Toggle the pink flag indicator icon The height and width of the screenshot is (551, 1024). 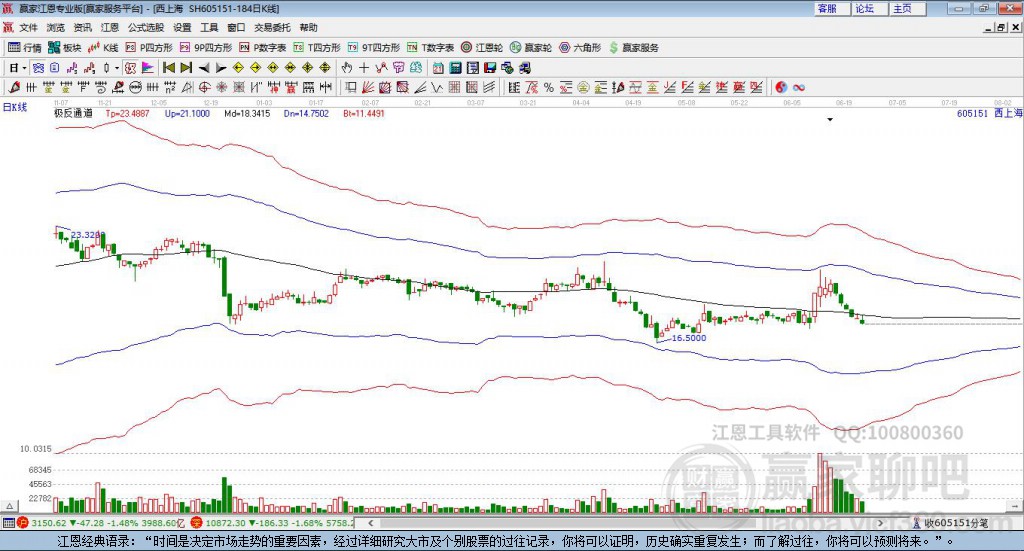148,68
